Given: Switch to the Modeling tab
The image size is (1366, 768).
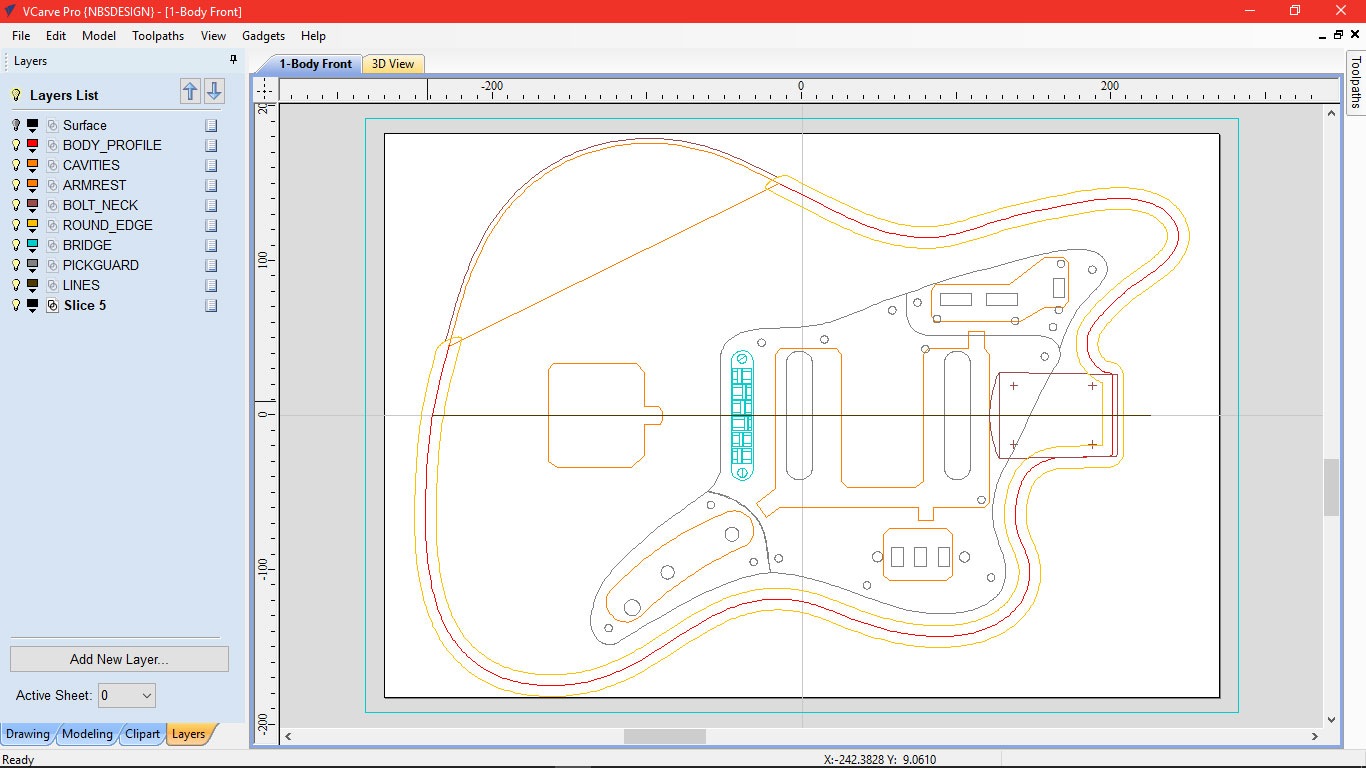Looking at the screenshot, I should [87, 734].
